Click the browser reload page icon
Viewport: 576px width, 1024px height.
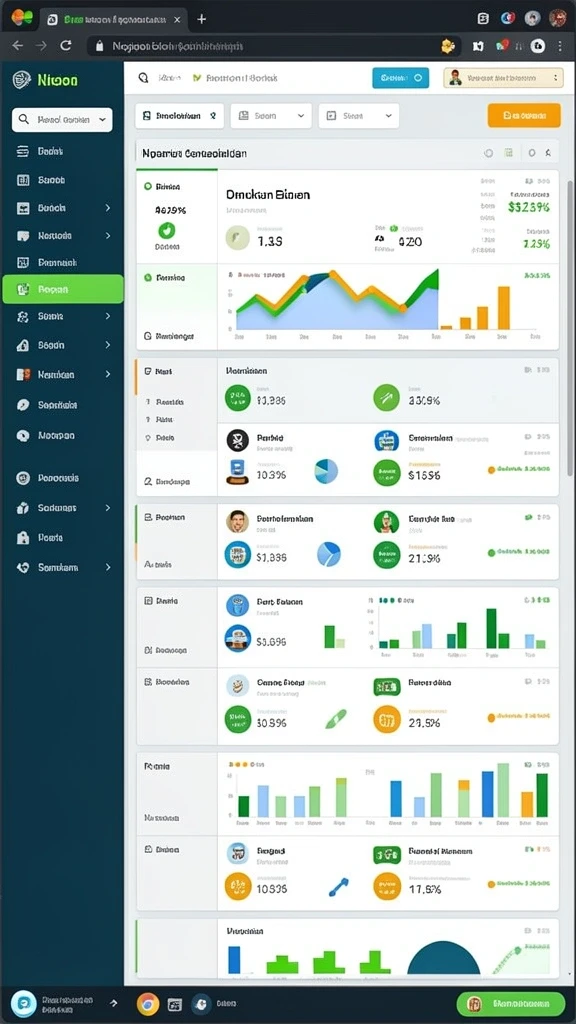pos(65,46)
